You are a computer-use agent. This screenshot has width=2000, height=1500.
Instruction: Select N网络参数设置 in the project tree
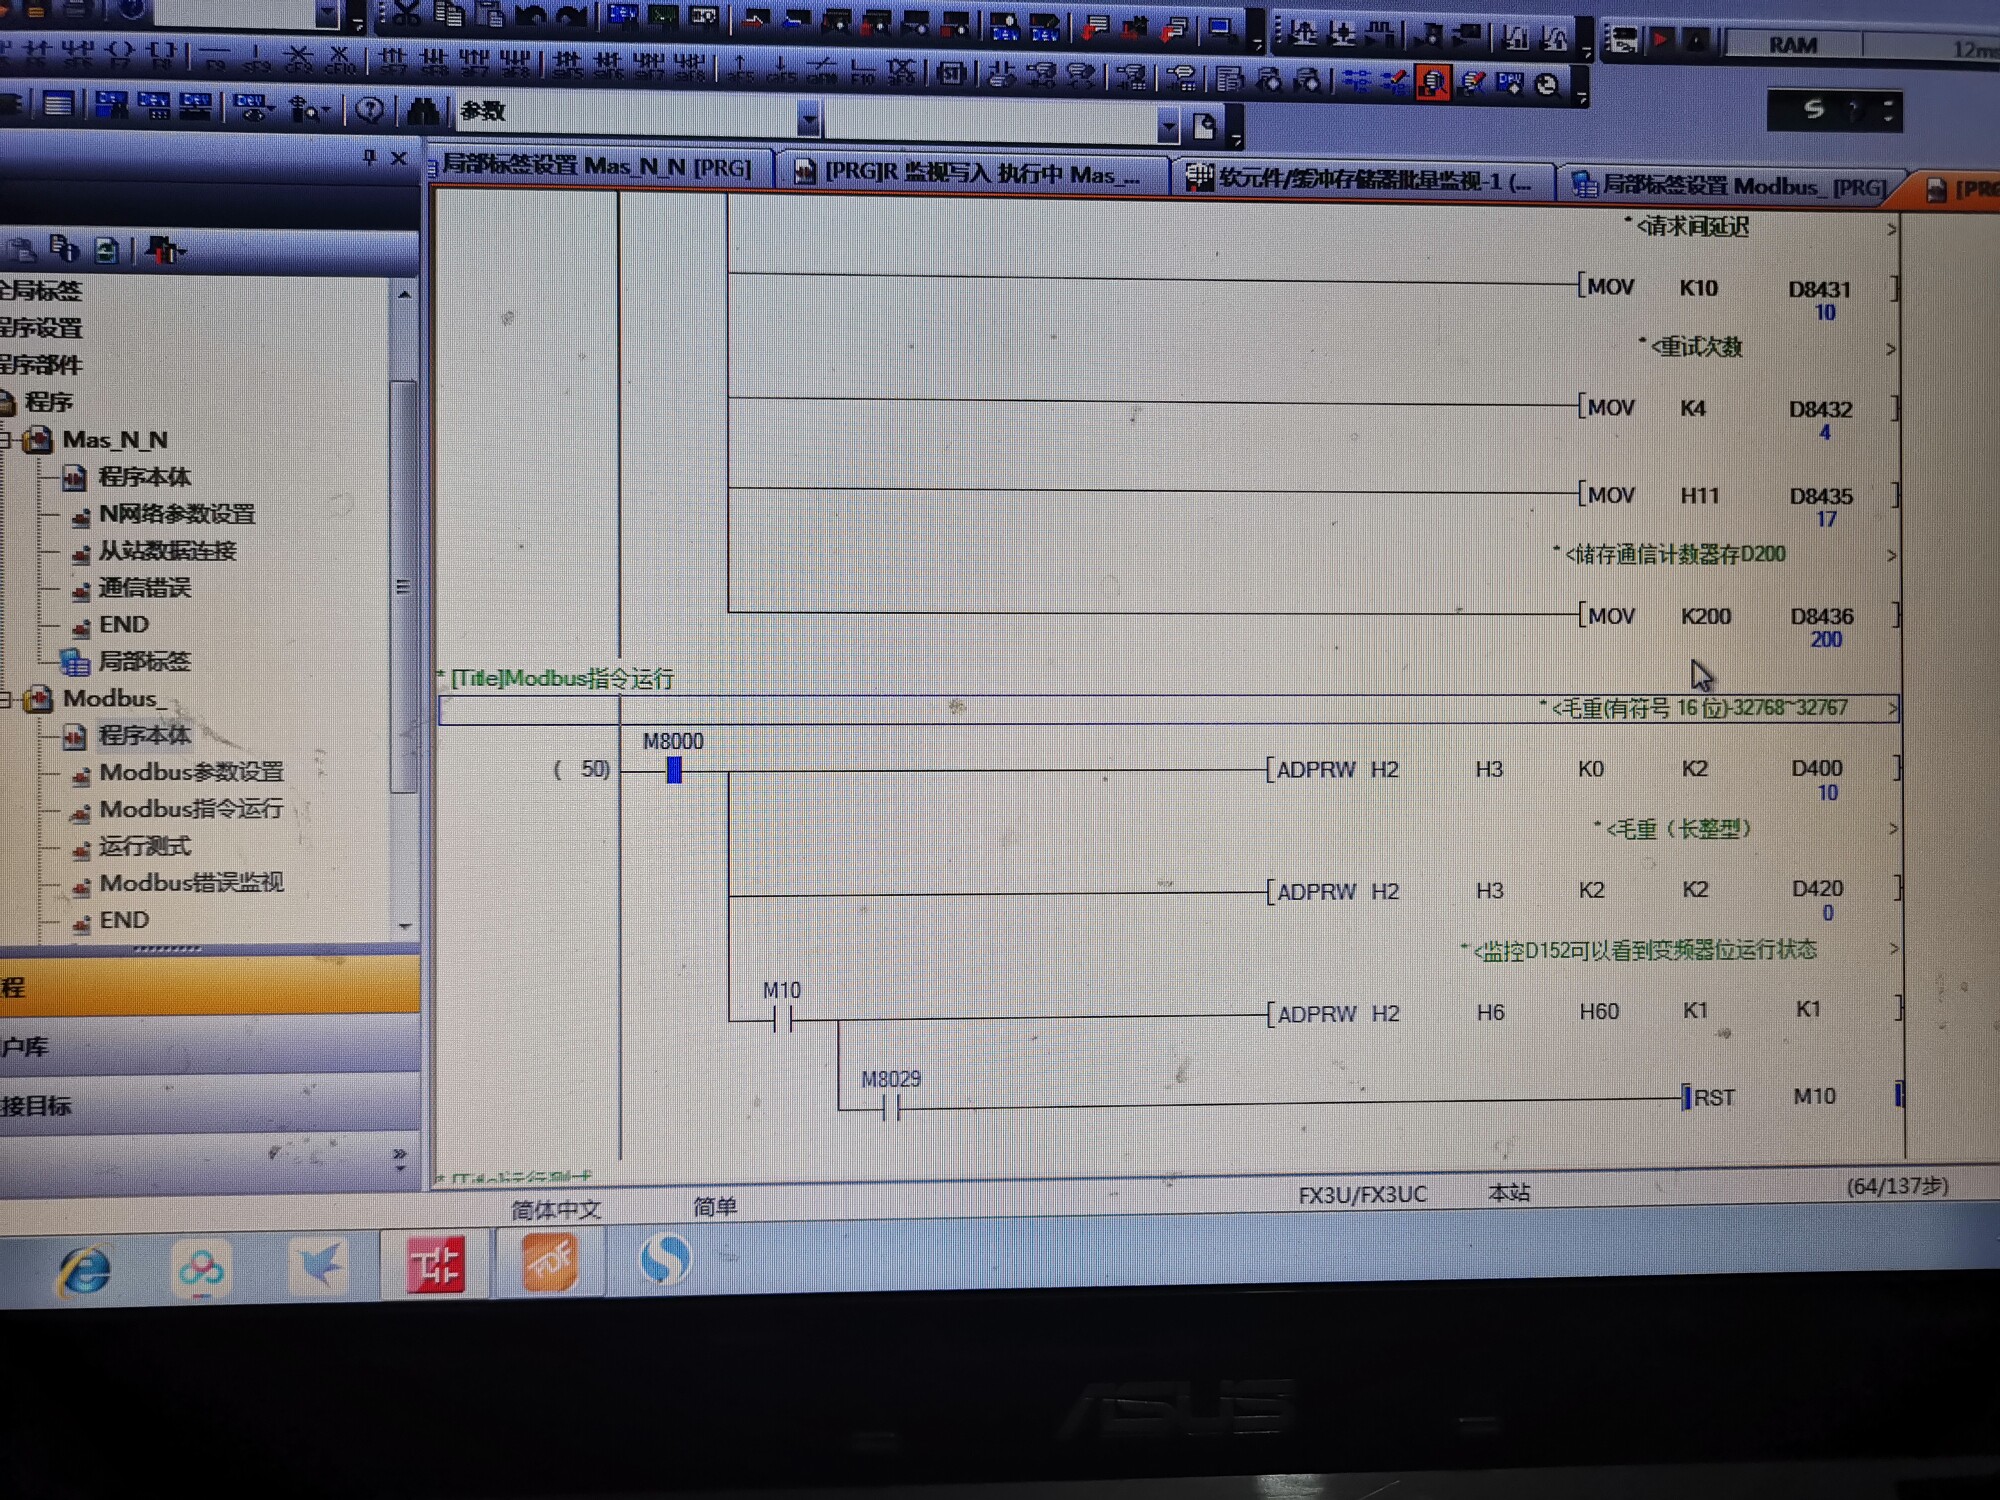(177, 514)
